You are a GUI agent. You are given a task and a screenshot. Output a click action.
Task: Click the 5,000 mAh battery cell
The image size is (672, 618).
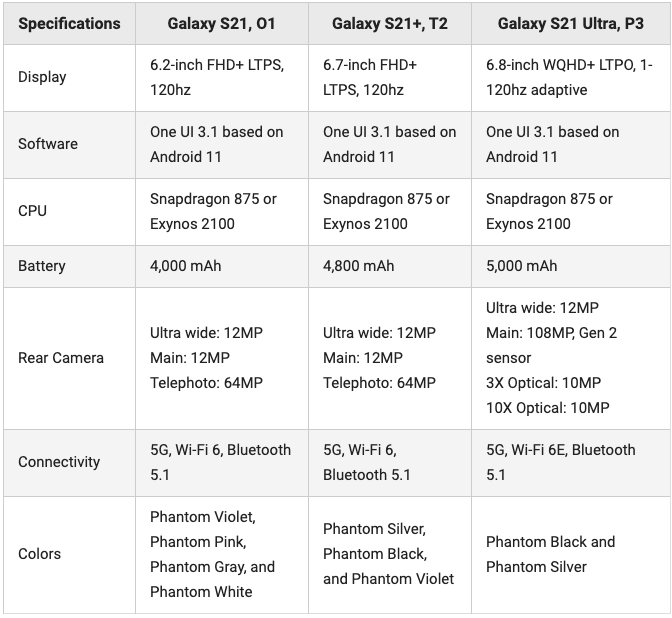pyautogui.click(x=522, y=266)
